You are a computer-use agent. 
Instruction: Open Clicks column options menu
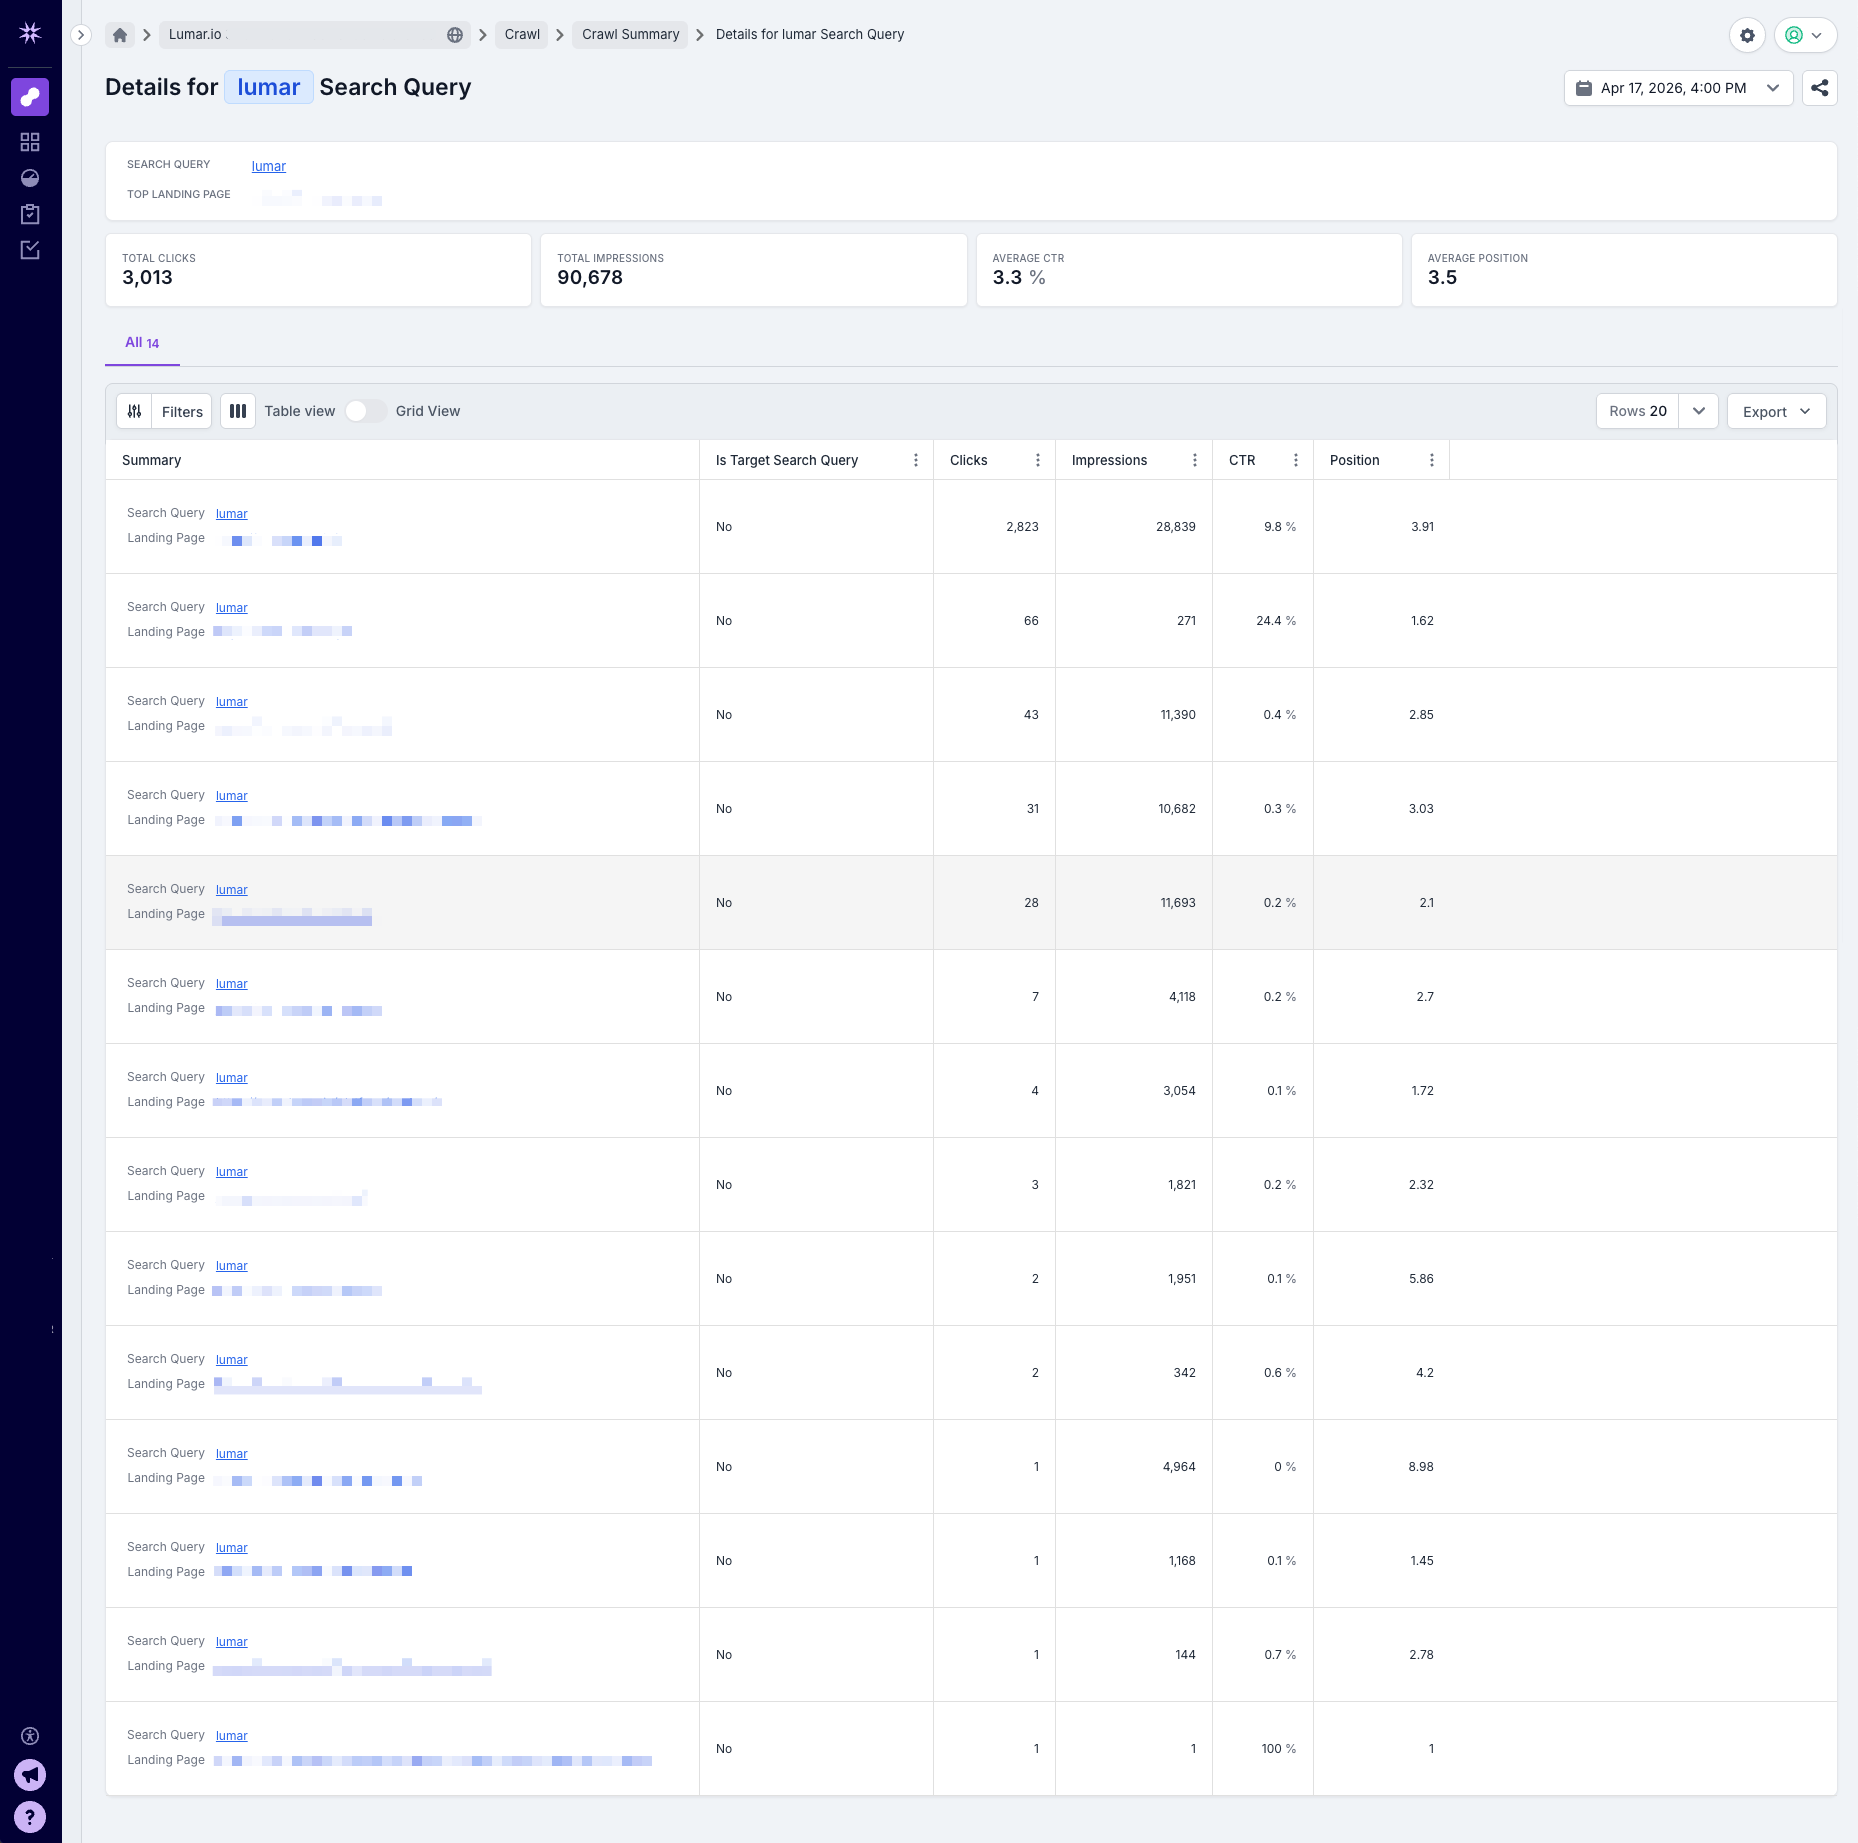click(x=1037, y=460)
